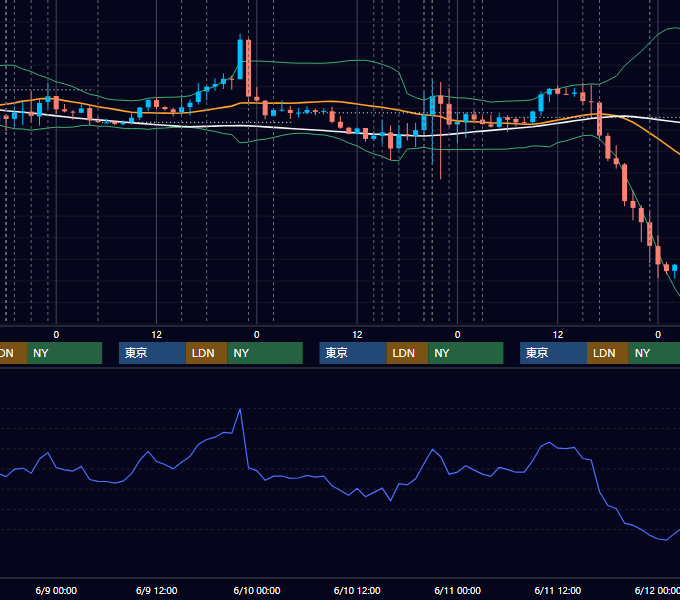Select the 6/10 00:00 time axis label
The width and height of the screenshot is (680, 600).
point(257,590)
